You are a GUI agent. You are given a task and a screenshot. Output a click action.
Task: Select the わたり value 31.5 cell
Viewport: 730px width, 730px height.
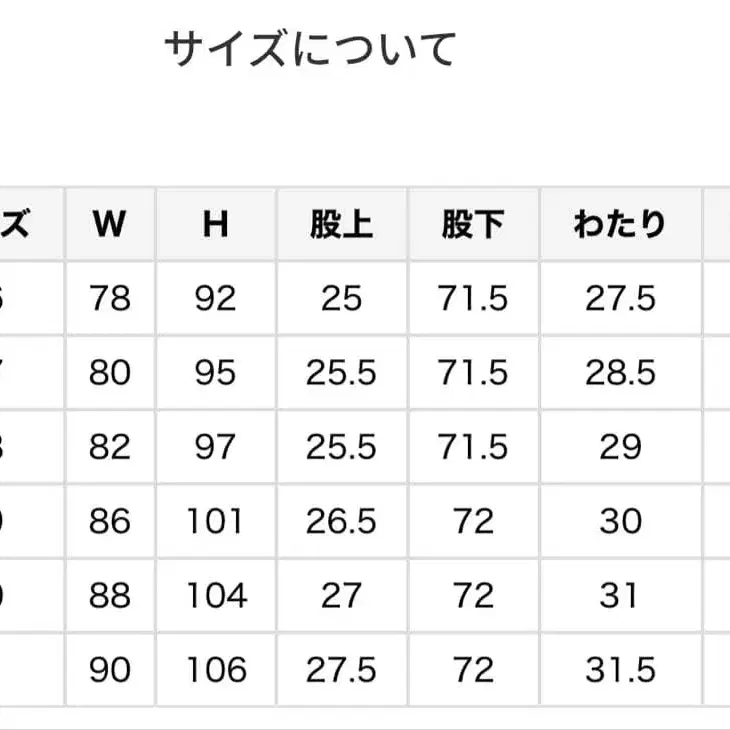[x=620, y=669]
